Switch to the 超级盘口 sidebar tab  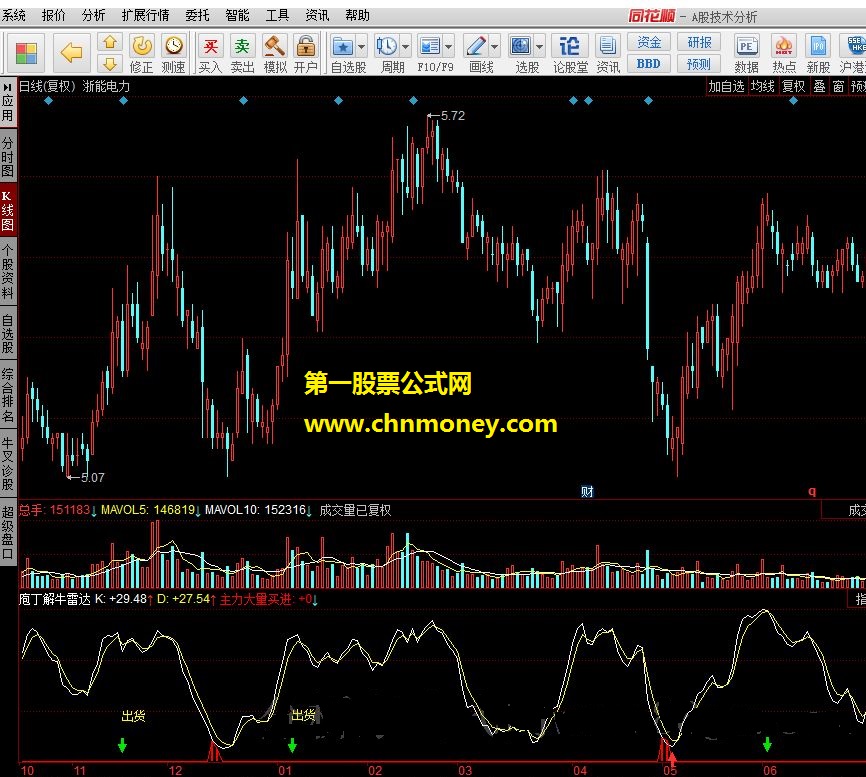pos(8,531)
